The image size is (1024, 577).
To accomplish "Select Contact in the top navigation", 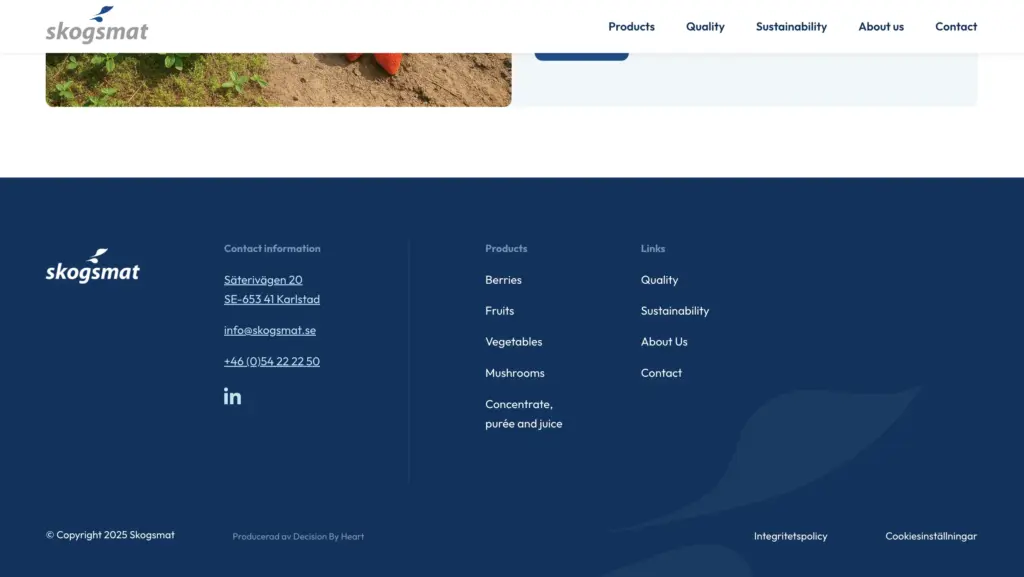I will click(956, 27).
